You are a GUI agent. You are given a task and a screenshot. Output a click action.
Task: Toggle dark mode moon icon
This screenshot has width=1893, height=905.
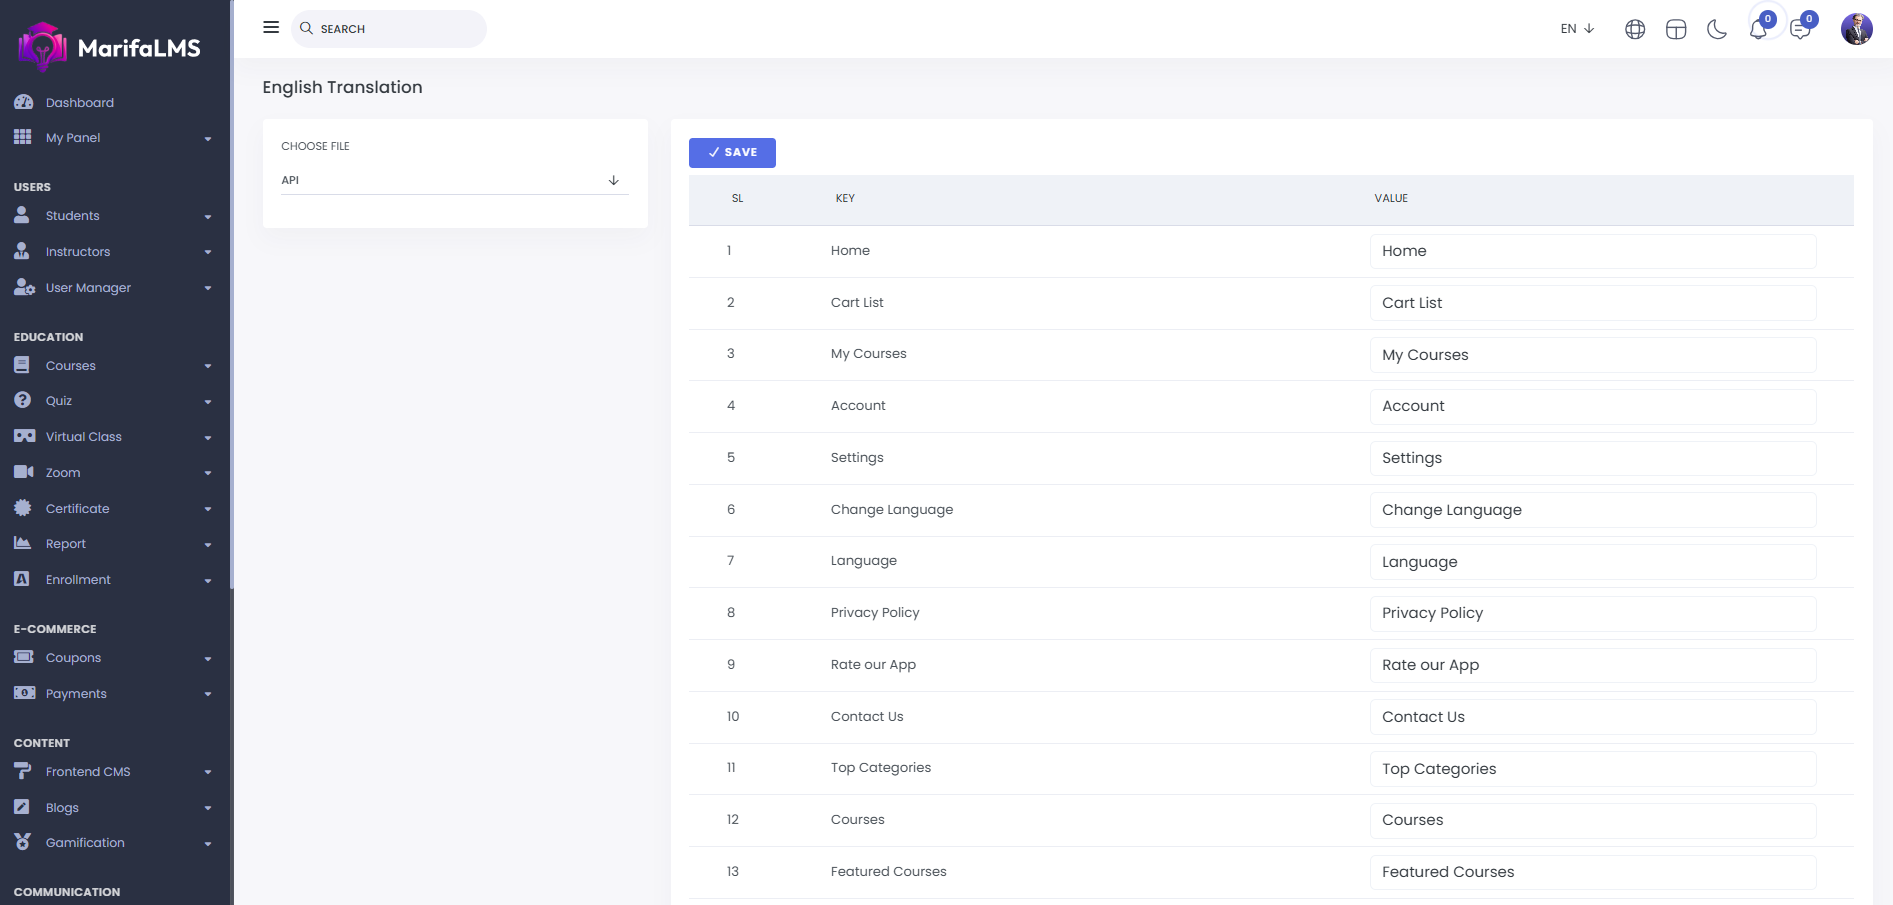click(1717, 29)
